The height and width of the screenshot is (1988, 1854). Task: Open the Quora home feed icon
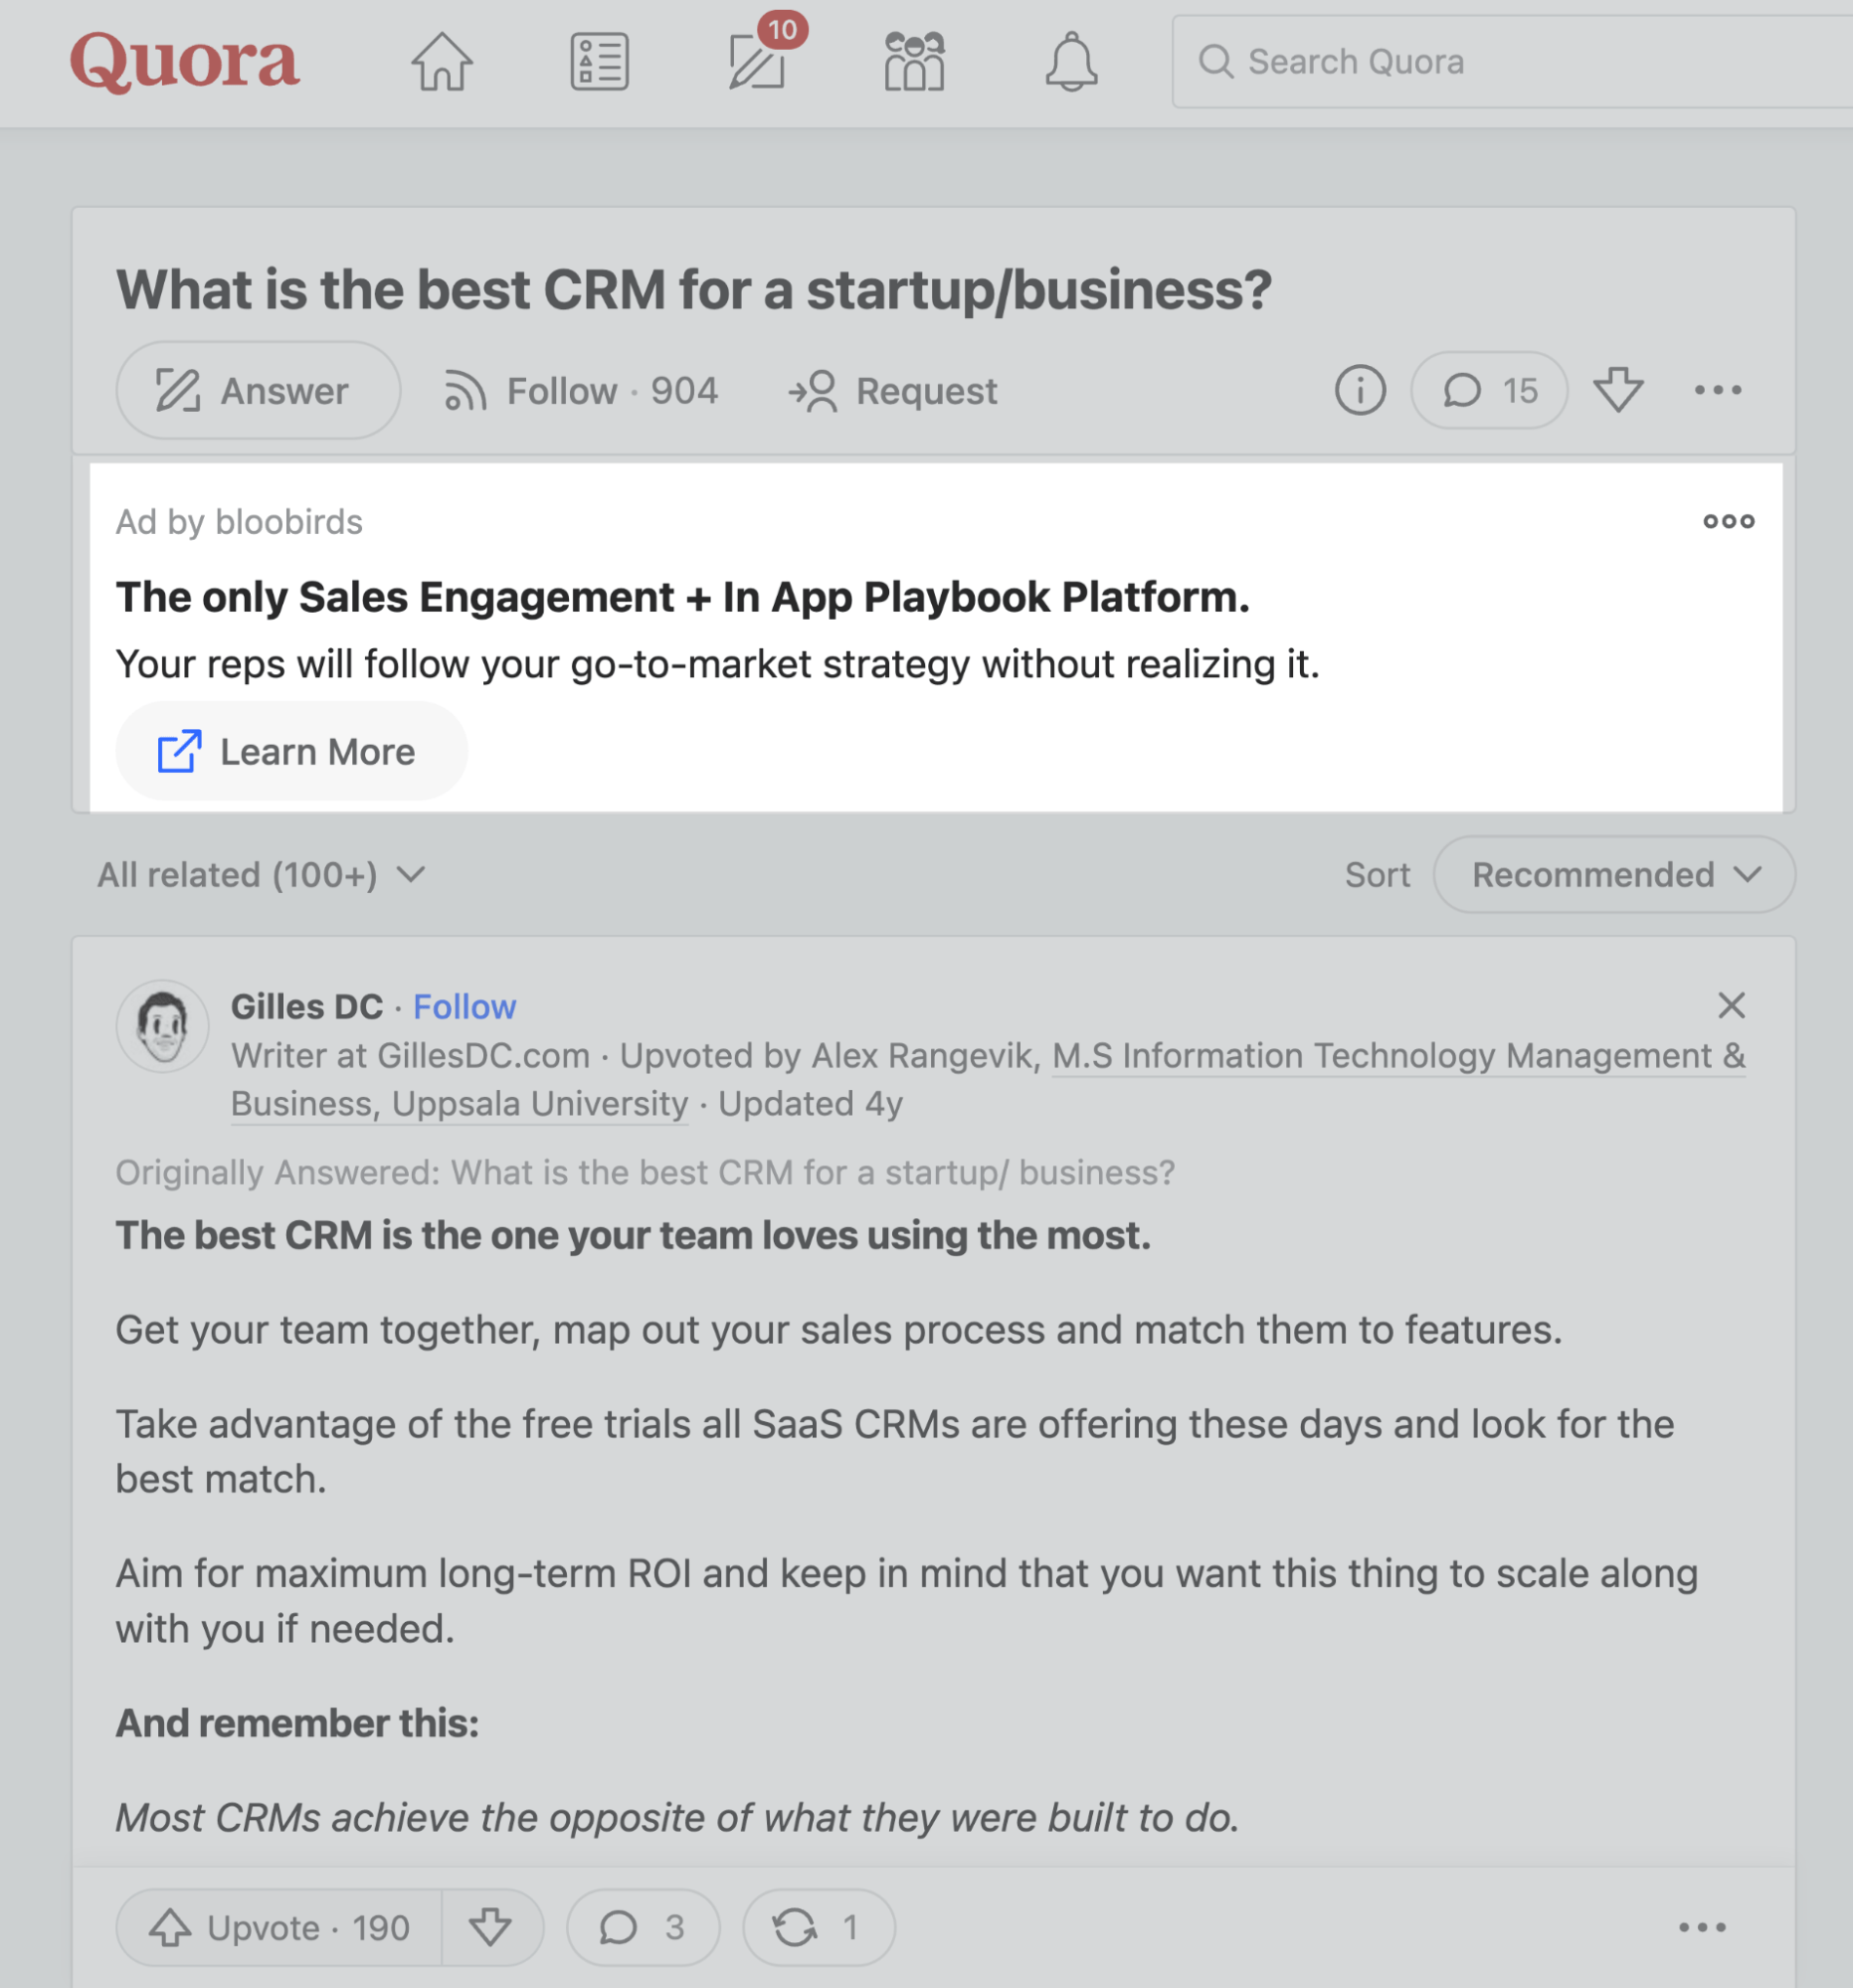[x=442, y=62]
